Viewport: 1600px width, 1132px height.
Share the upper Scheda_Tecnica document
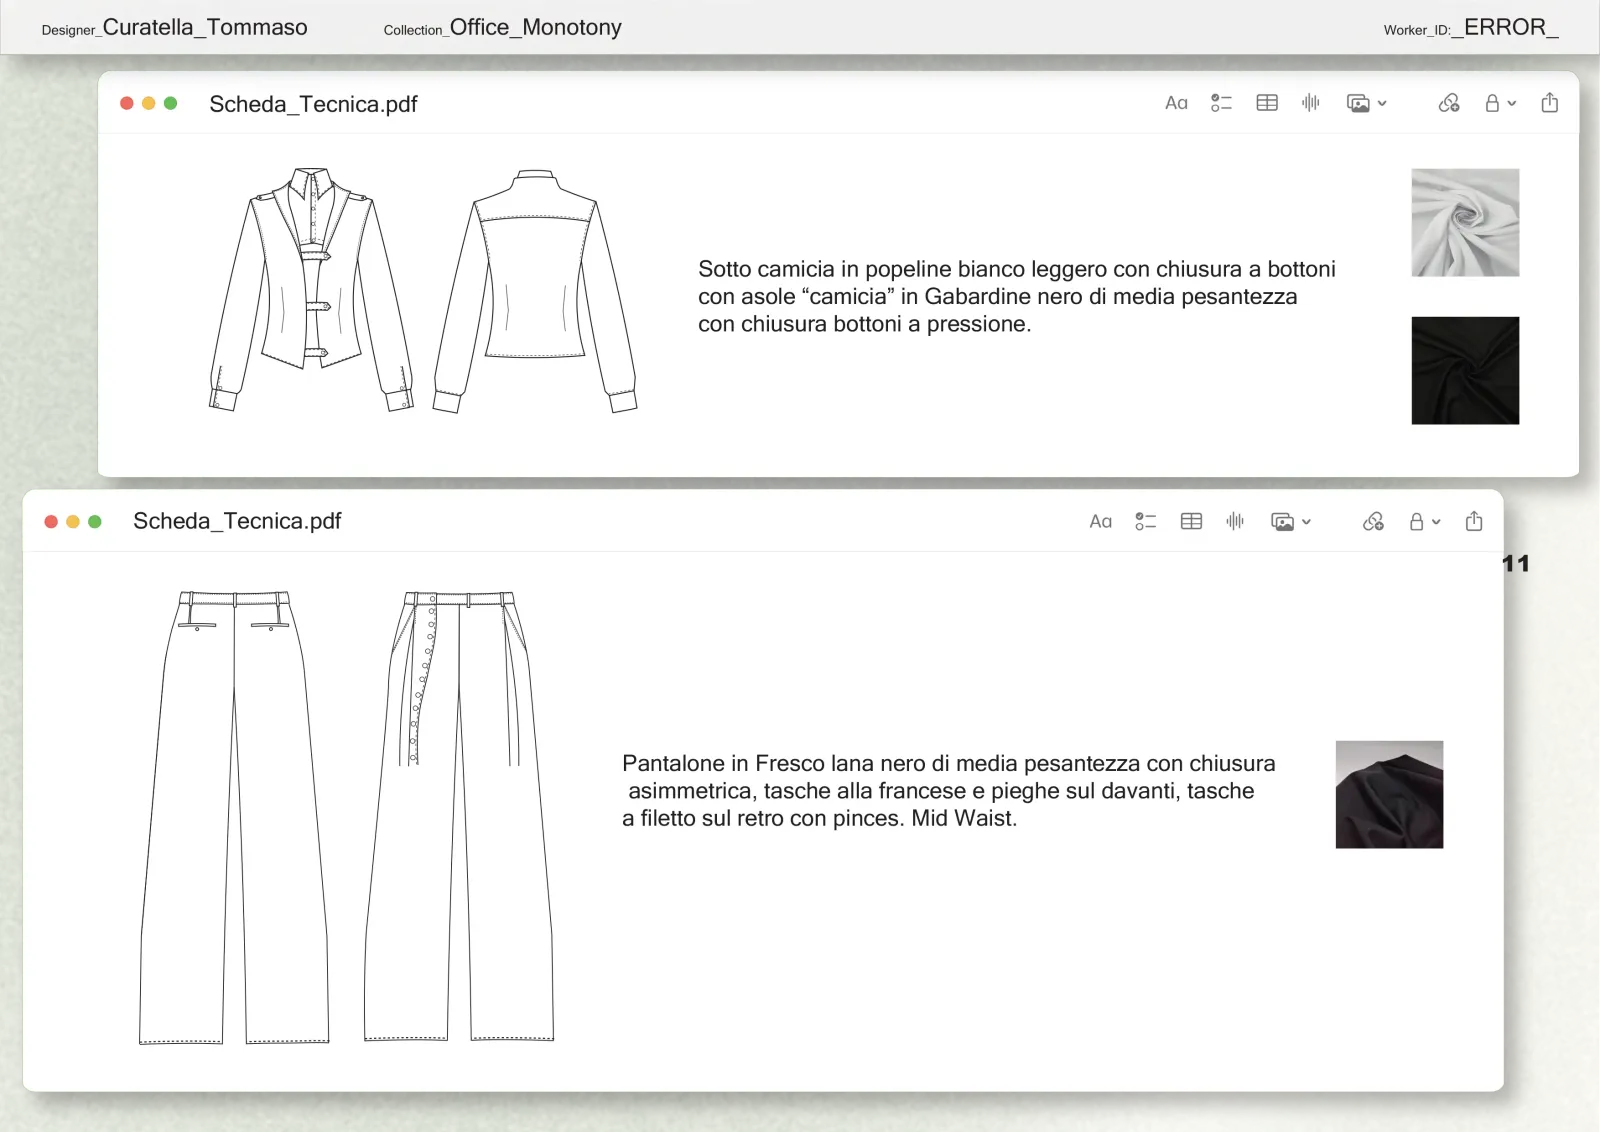tap(1550, 102)
